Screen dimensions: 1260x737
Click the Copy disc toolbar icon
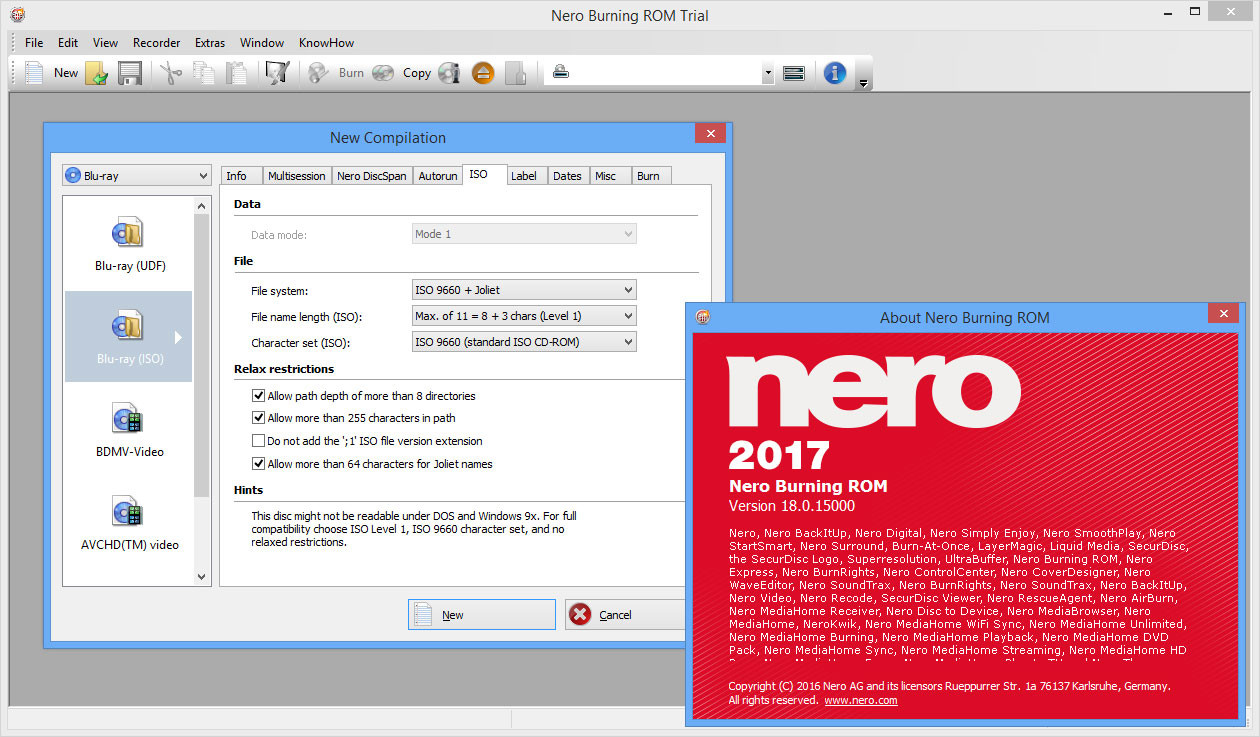point(383,73)
